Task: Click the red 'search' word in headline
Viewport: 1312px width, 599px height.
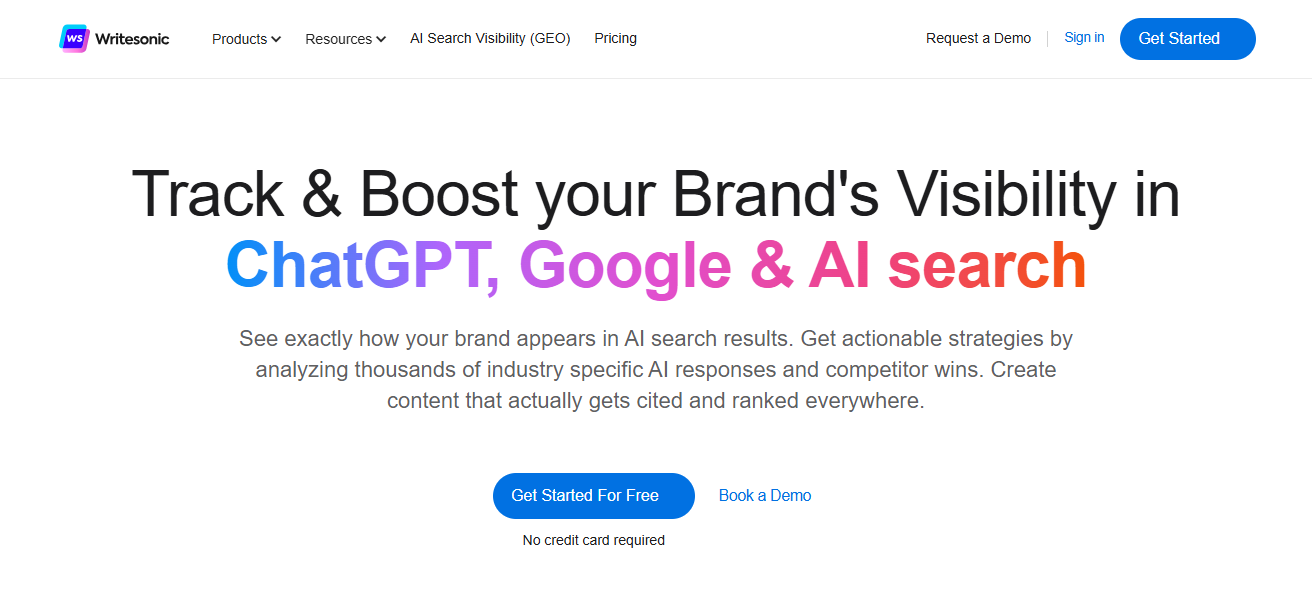Action: [987, 267]
